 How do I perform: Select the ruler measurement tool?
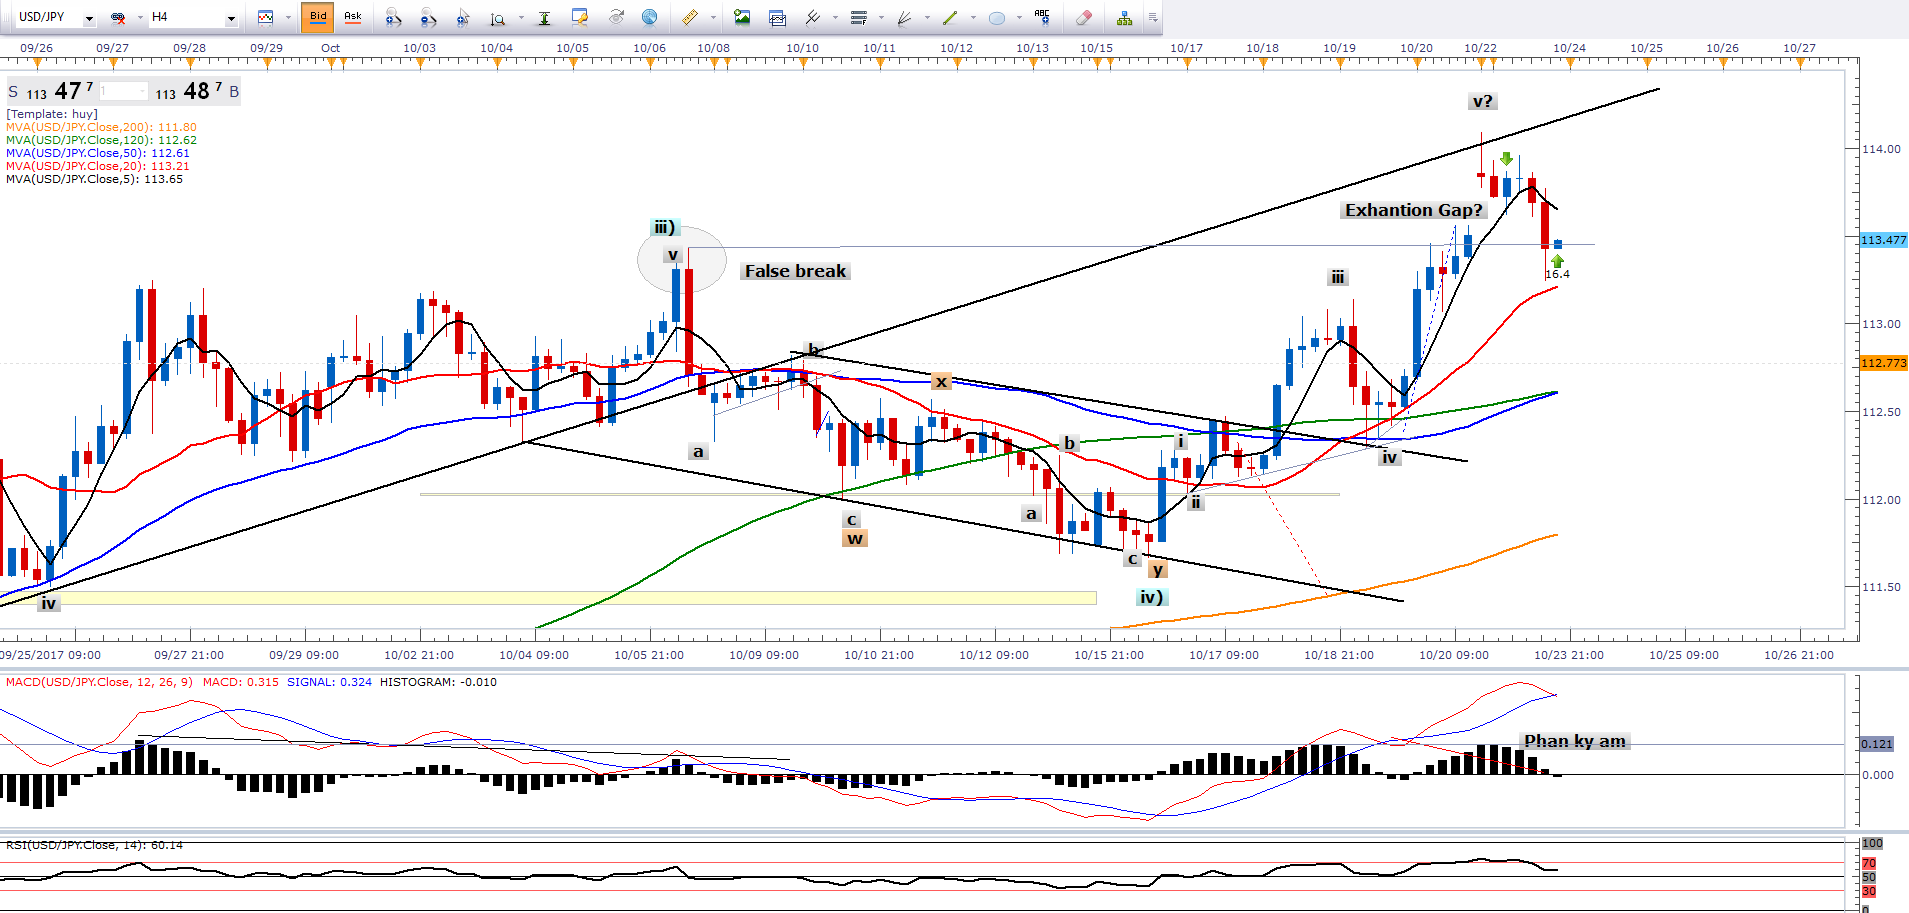(690, 17)
